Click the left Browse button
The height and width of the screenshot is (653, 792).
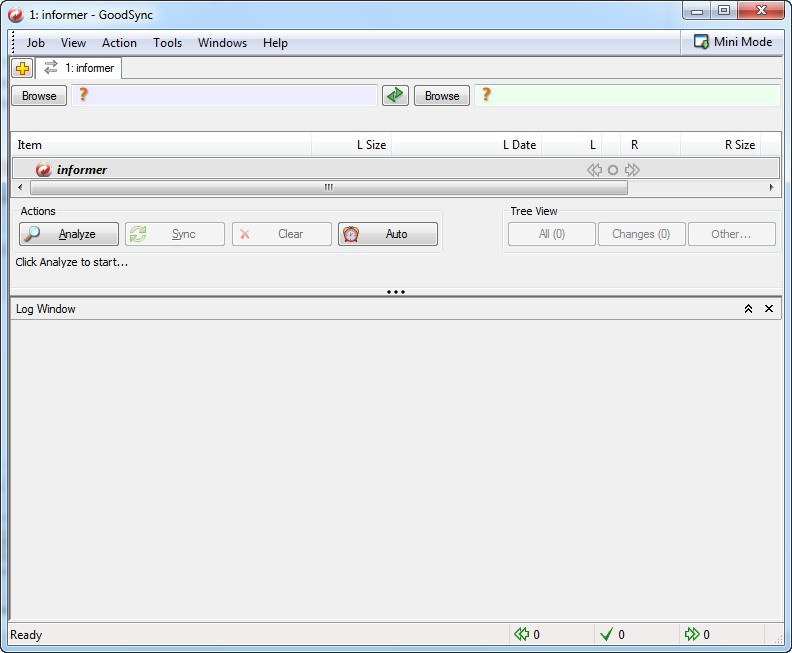39,95
